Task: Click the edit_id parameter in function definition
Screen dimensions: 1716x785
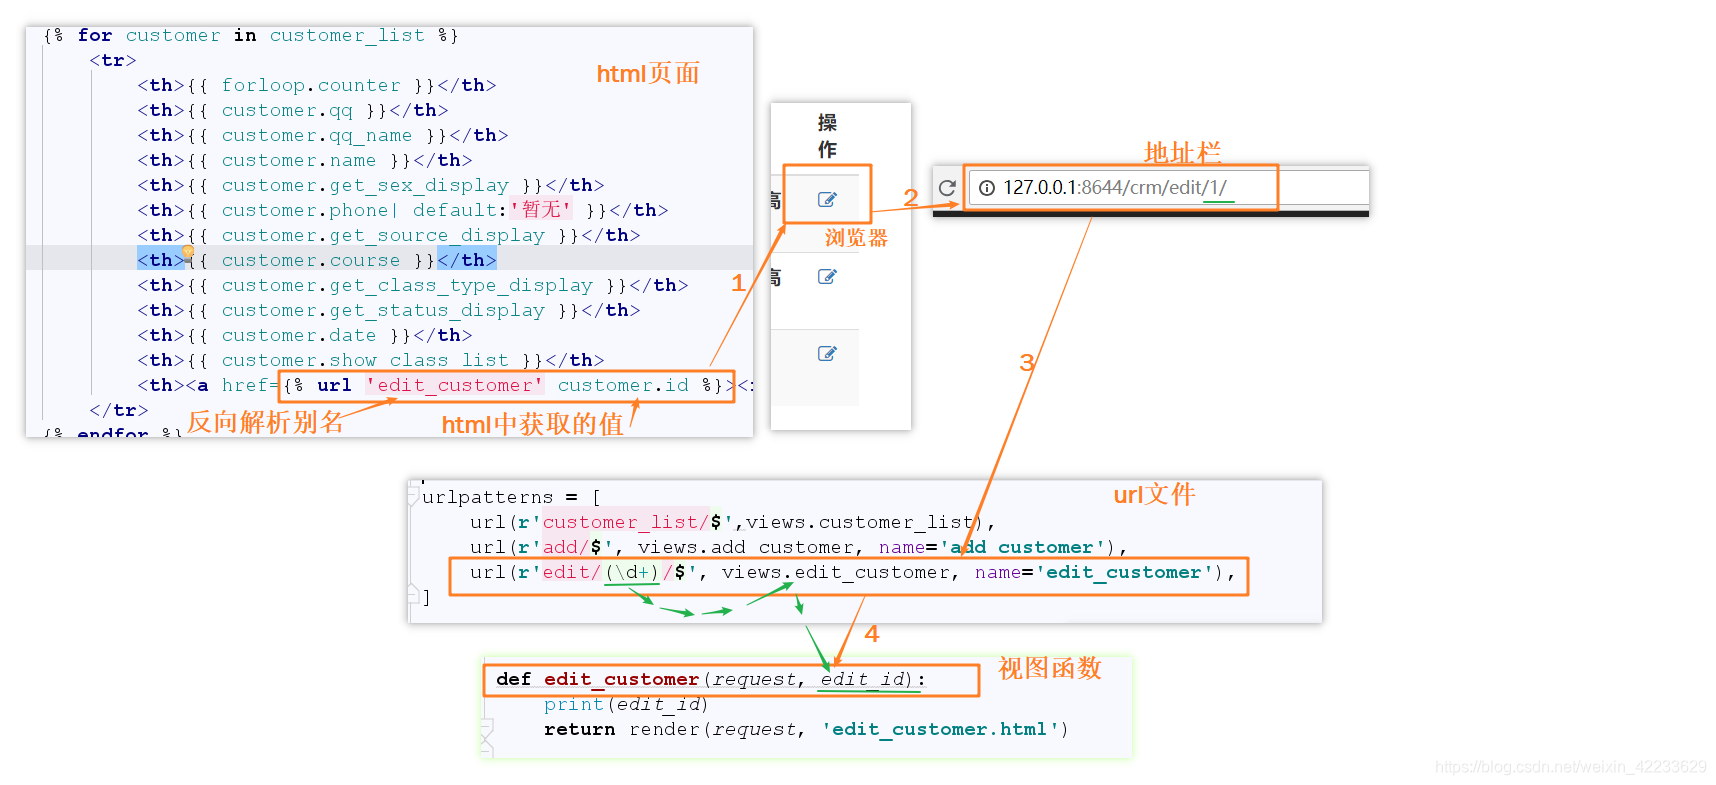Action: click(862, 679)
